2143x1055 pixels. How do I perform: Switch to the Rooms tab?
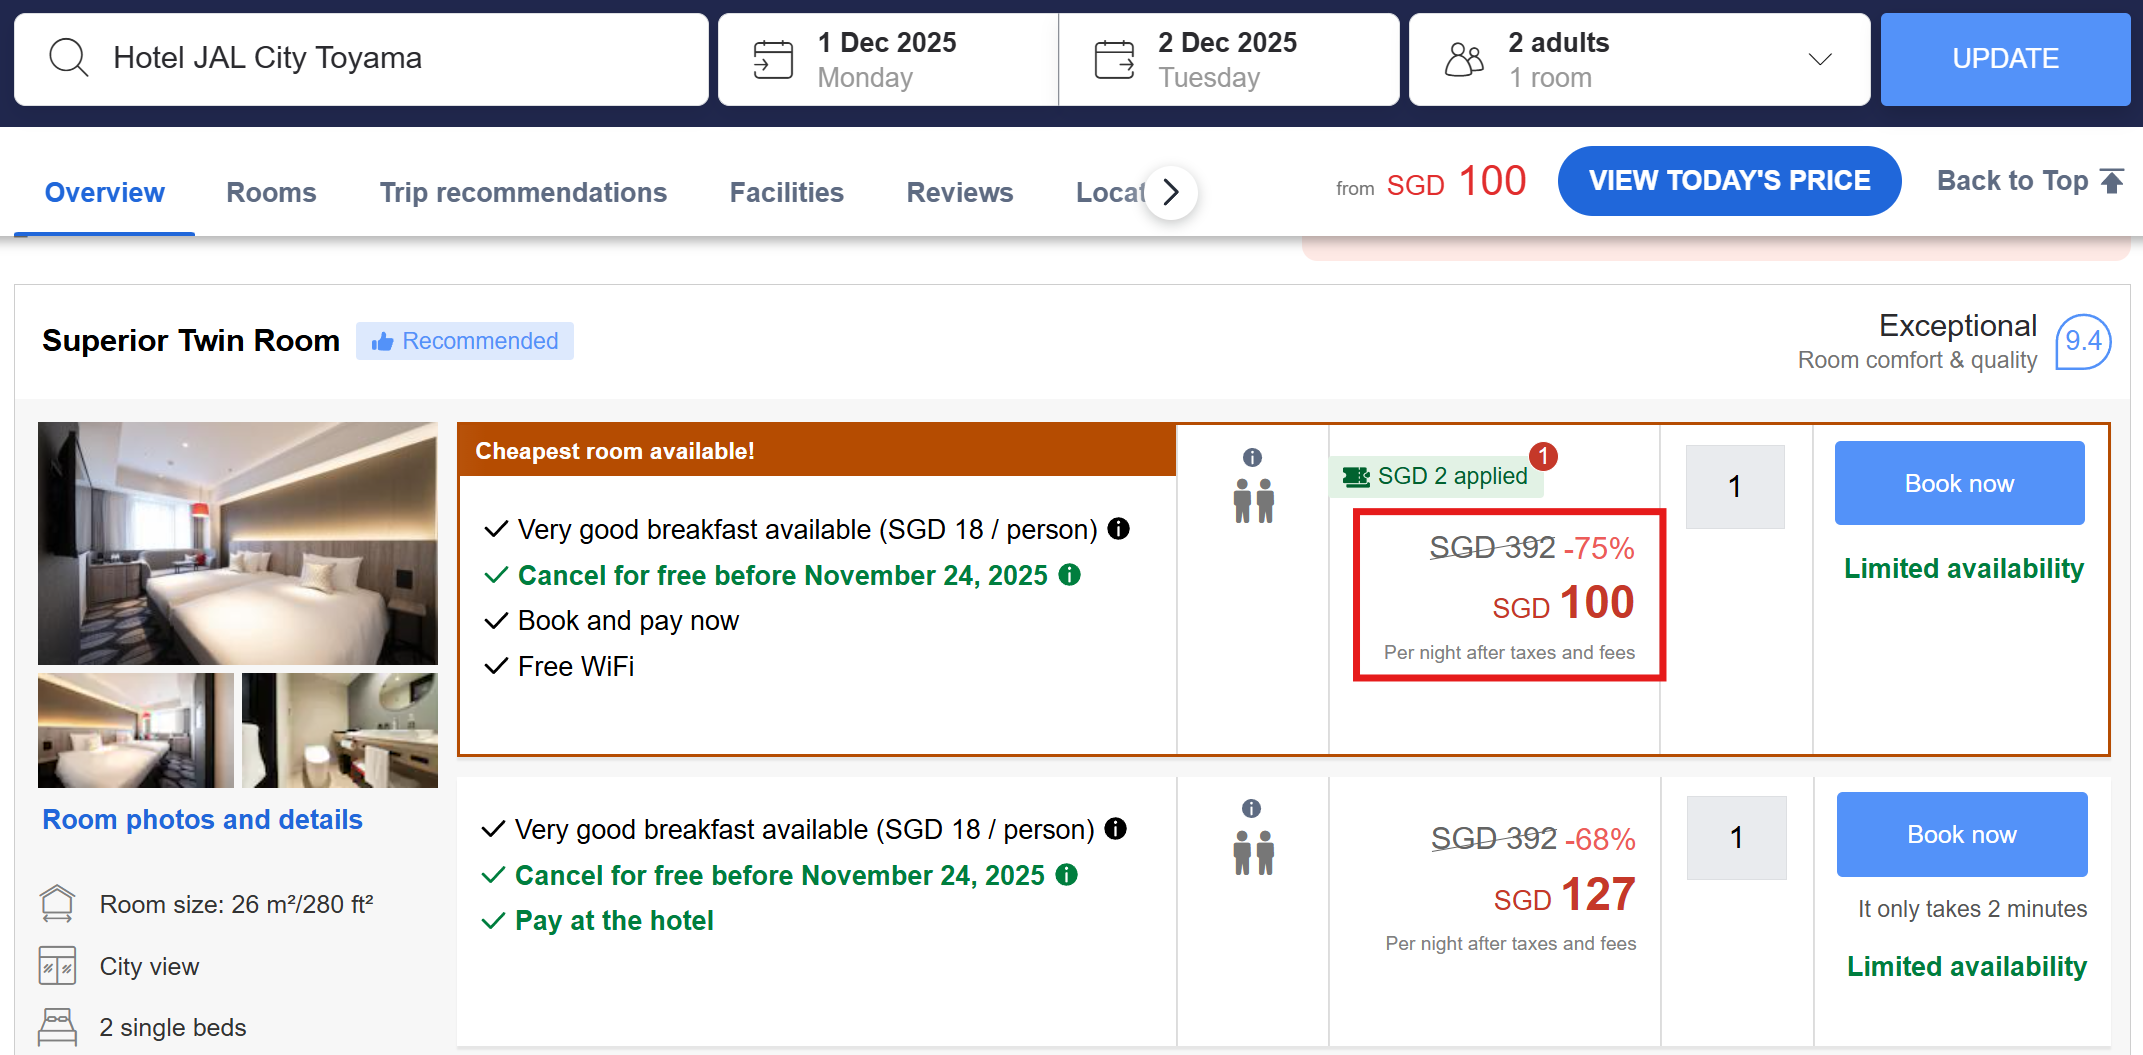(x=271, y=192)
